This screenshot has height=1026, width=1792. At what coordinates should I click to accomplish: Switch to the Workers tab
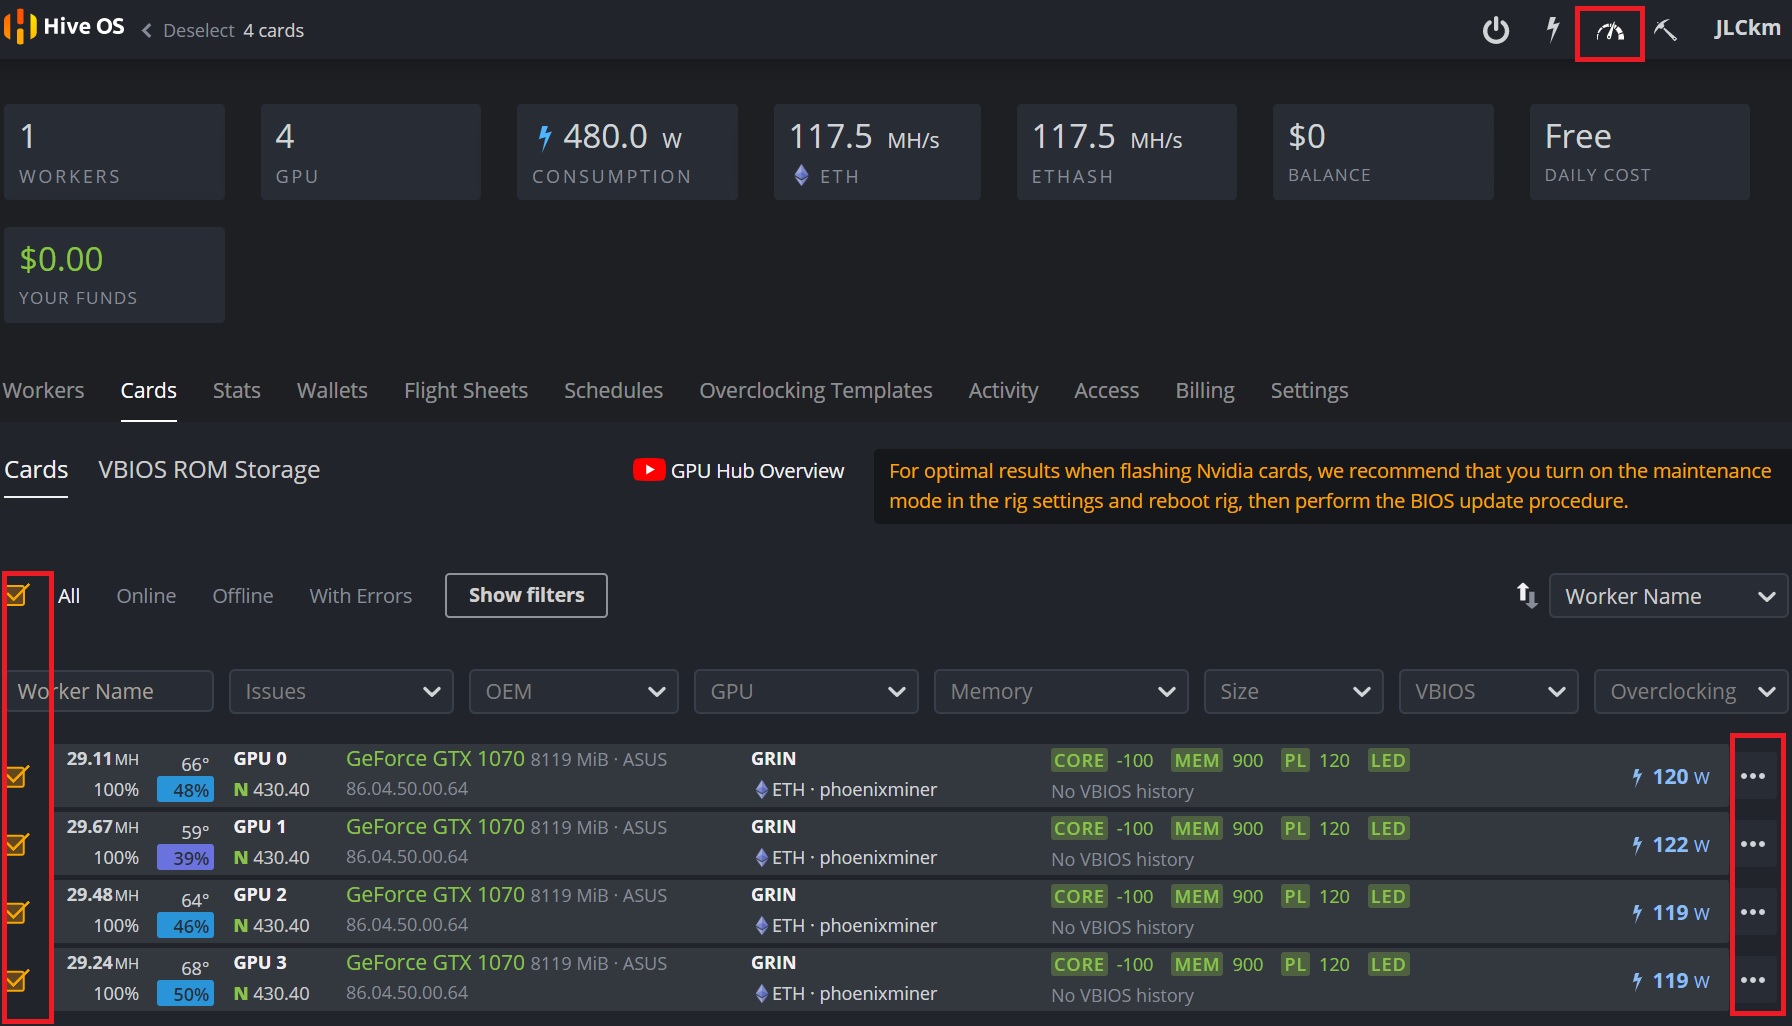coord(43,390)
